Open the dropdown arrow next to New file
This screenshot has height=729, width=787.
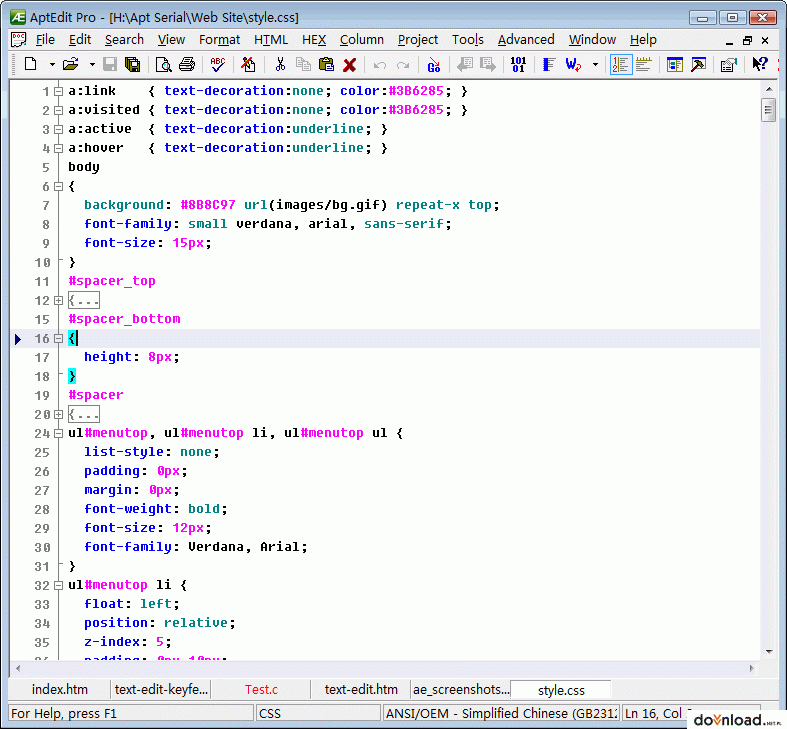pyautogui.click(x=52, y=64)
